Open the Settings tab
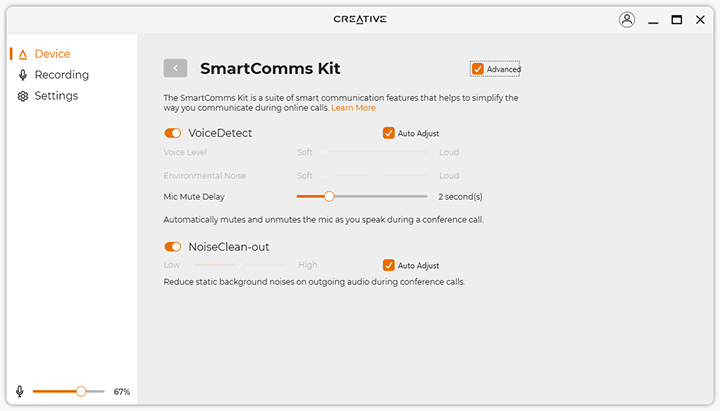The image size is (720, 411). click(x=56, y=96)
